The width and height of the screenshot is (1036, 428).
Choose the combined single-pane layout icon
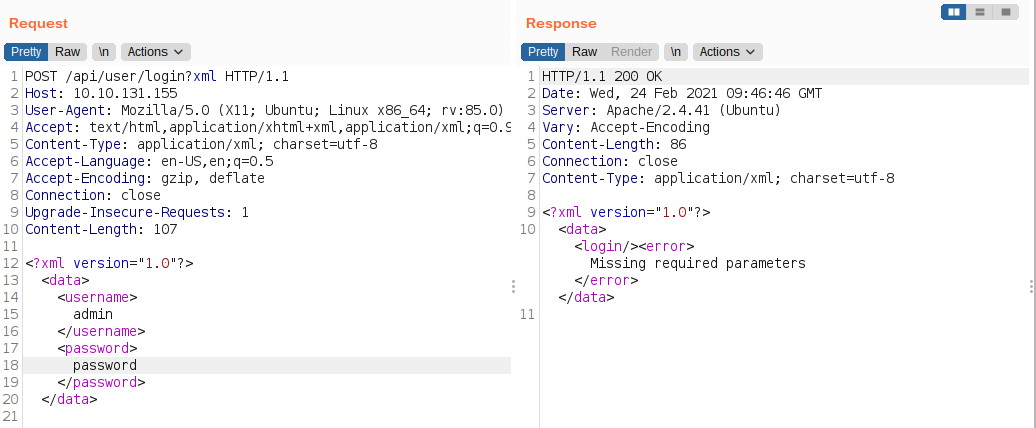click(1006, 12)
